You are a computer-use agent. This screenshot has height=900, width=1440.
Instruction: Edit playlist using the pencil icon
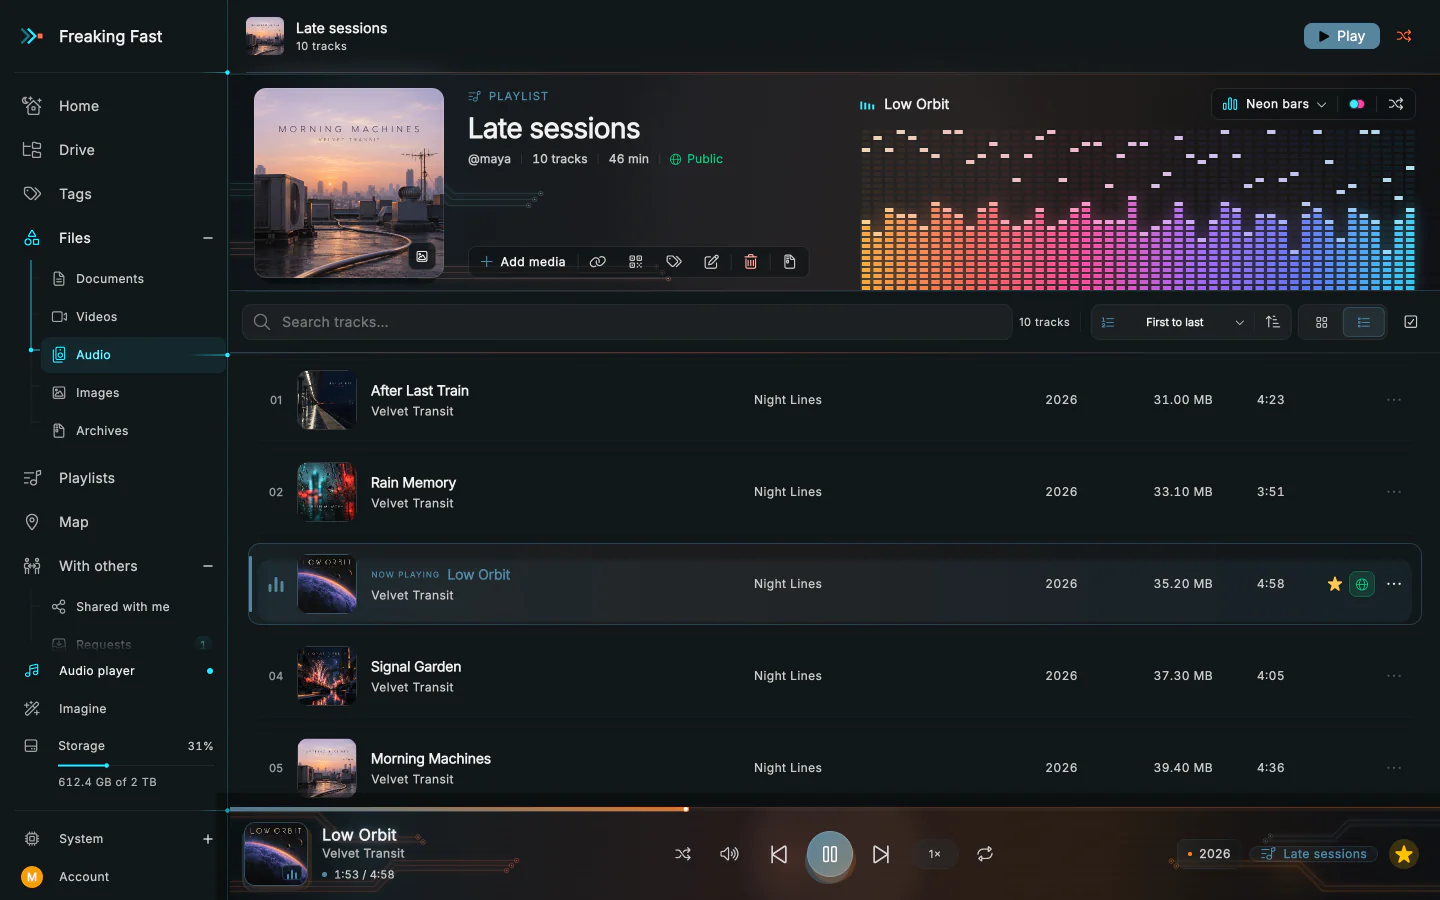pyautogui.click(x=712, y=262)
